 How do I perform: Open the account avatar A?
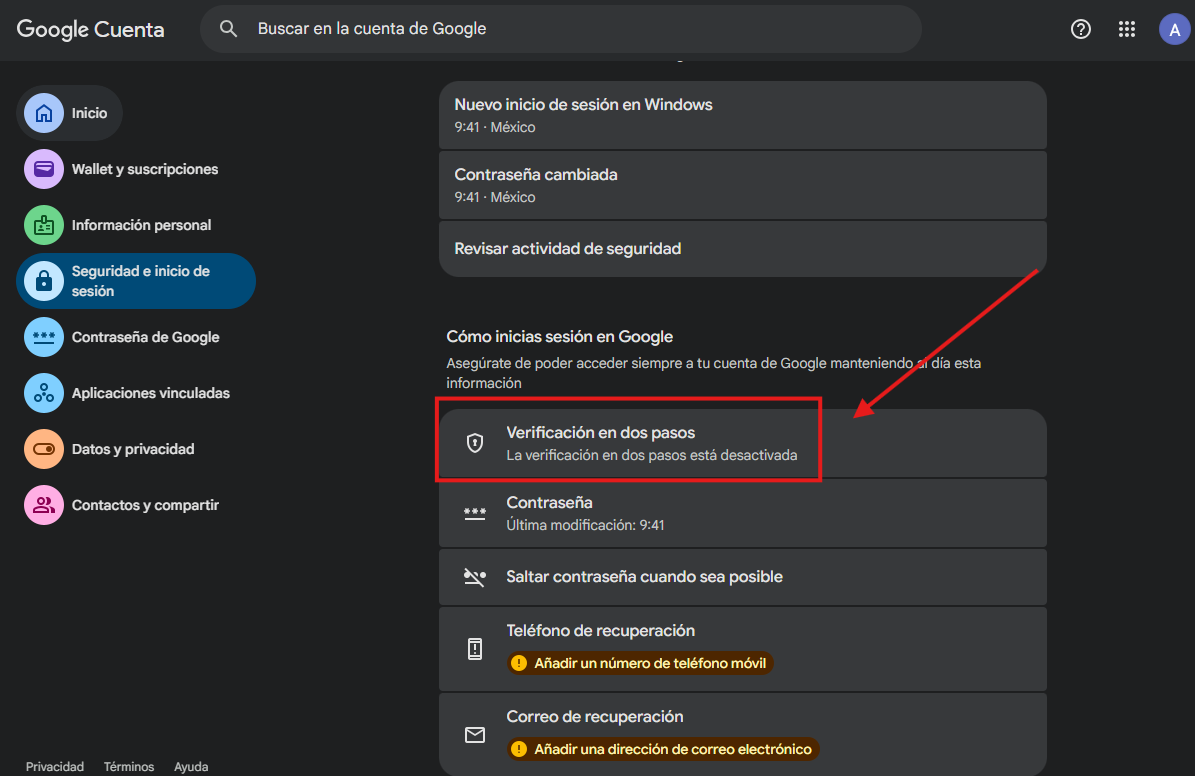pyautogui.click(x=1174, y=29)
